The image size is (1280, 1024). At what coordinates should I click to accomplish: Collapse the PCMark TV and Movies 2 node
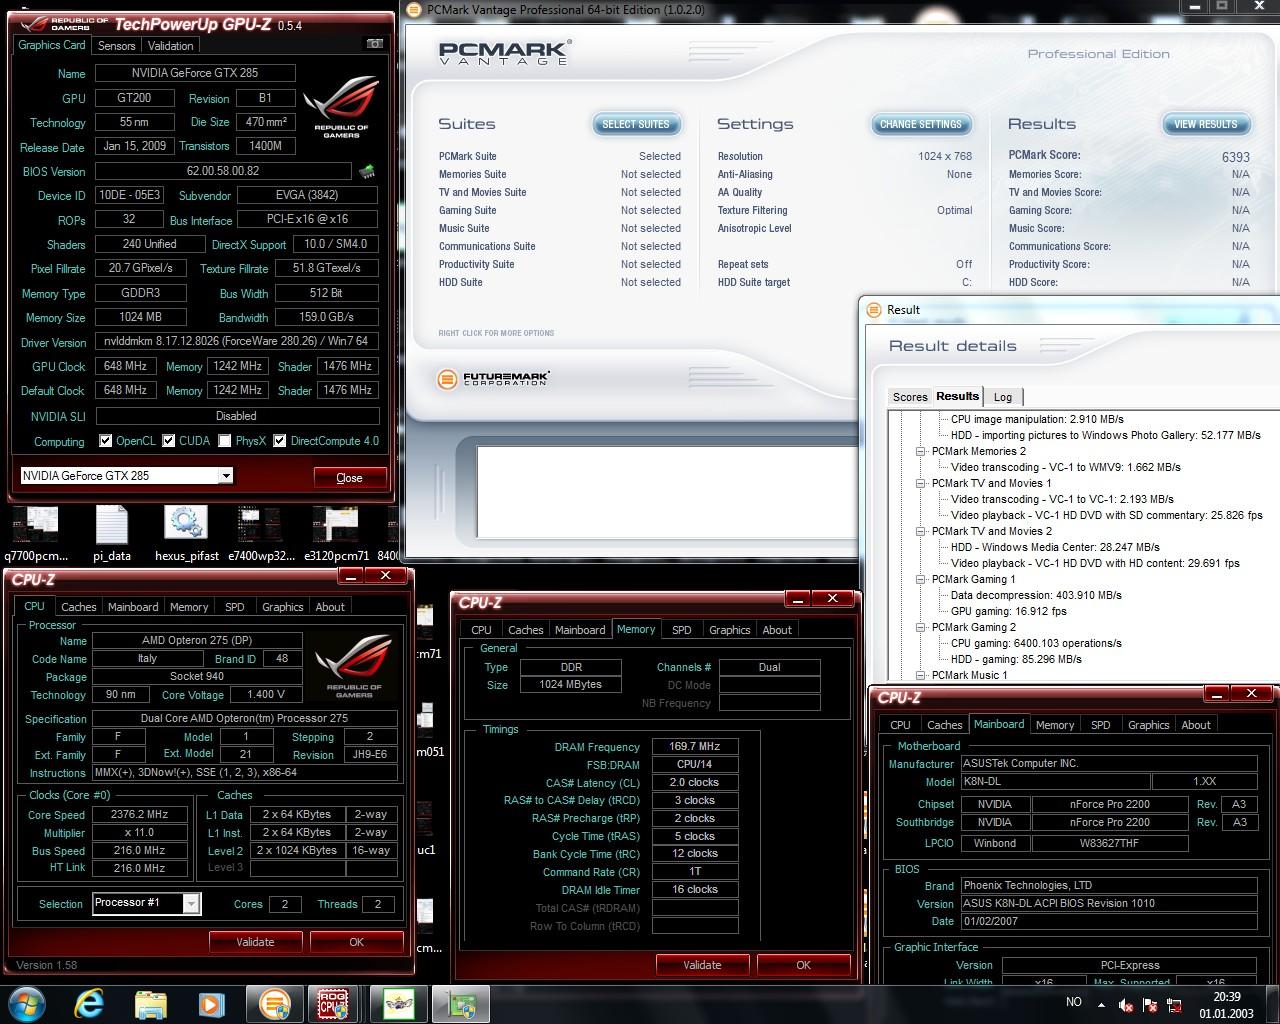pyautogui.click(x=921, y=531)
